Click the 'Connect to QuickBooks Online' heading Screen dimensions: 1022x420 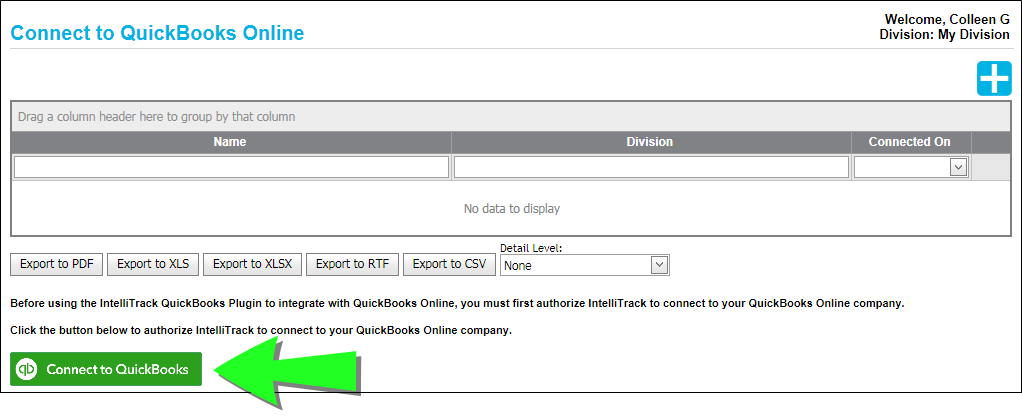[158, 33]
